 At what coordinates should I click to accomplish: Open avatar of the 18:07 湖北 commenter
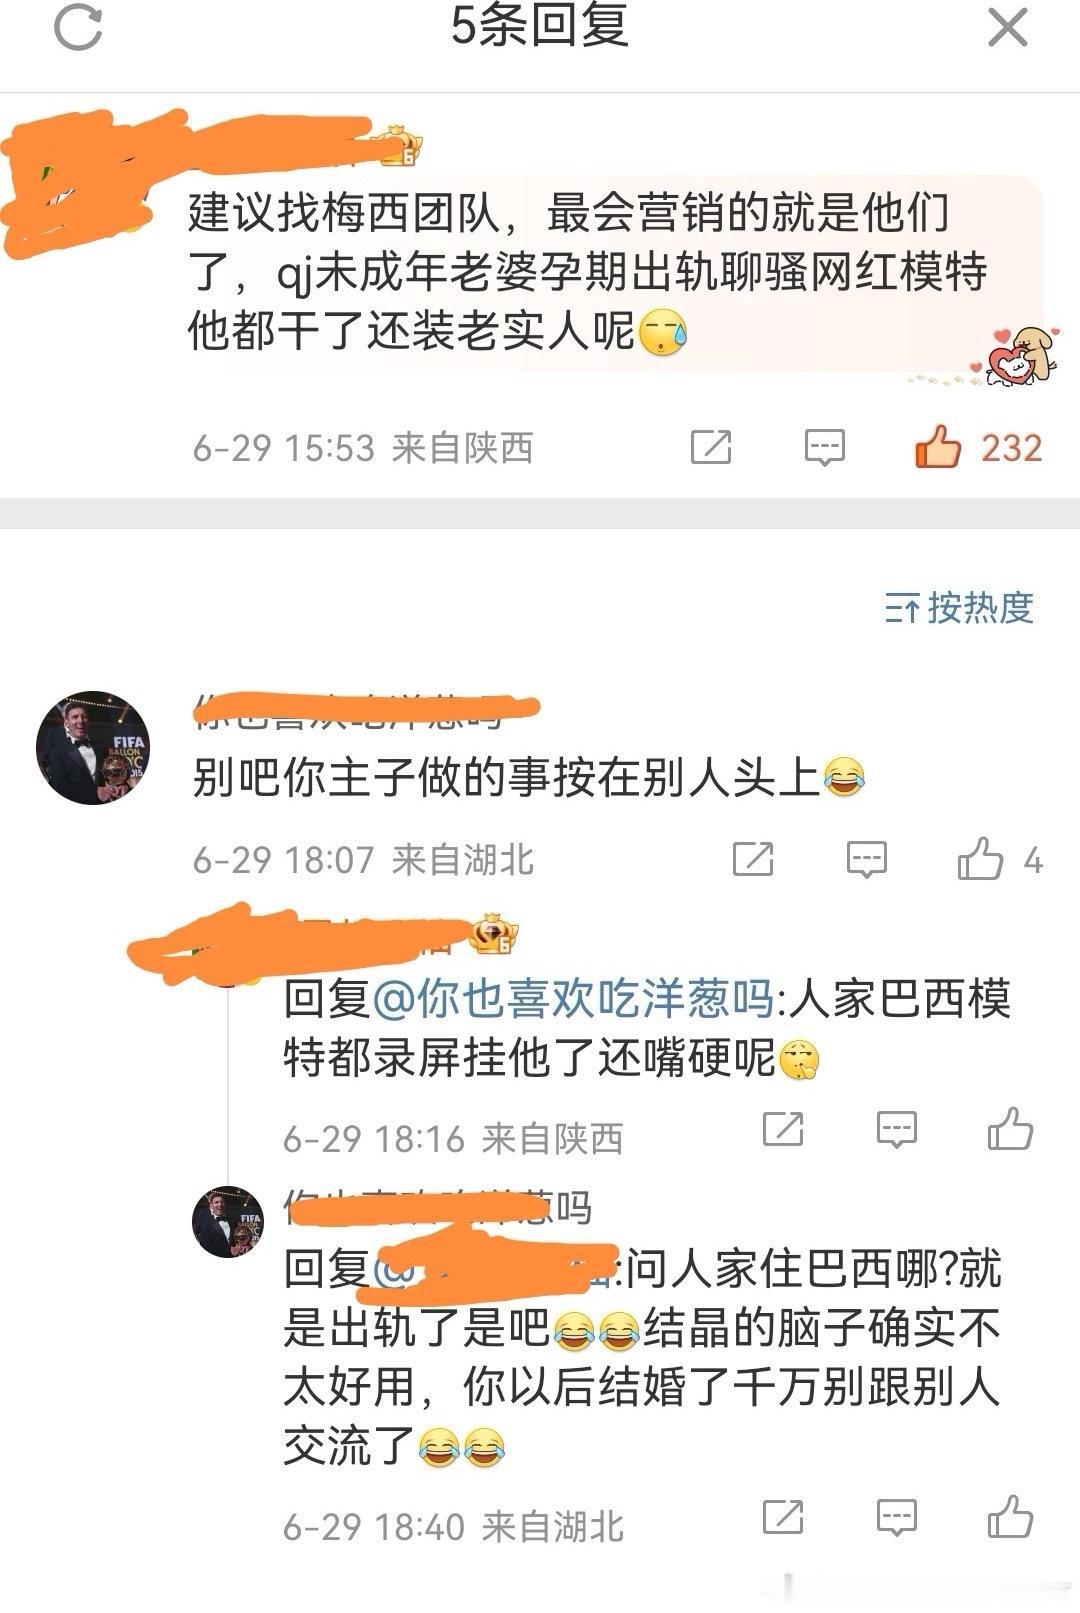93,747
